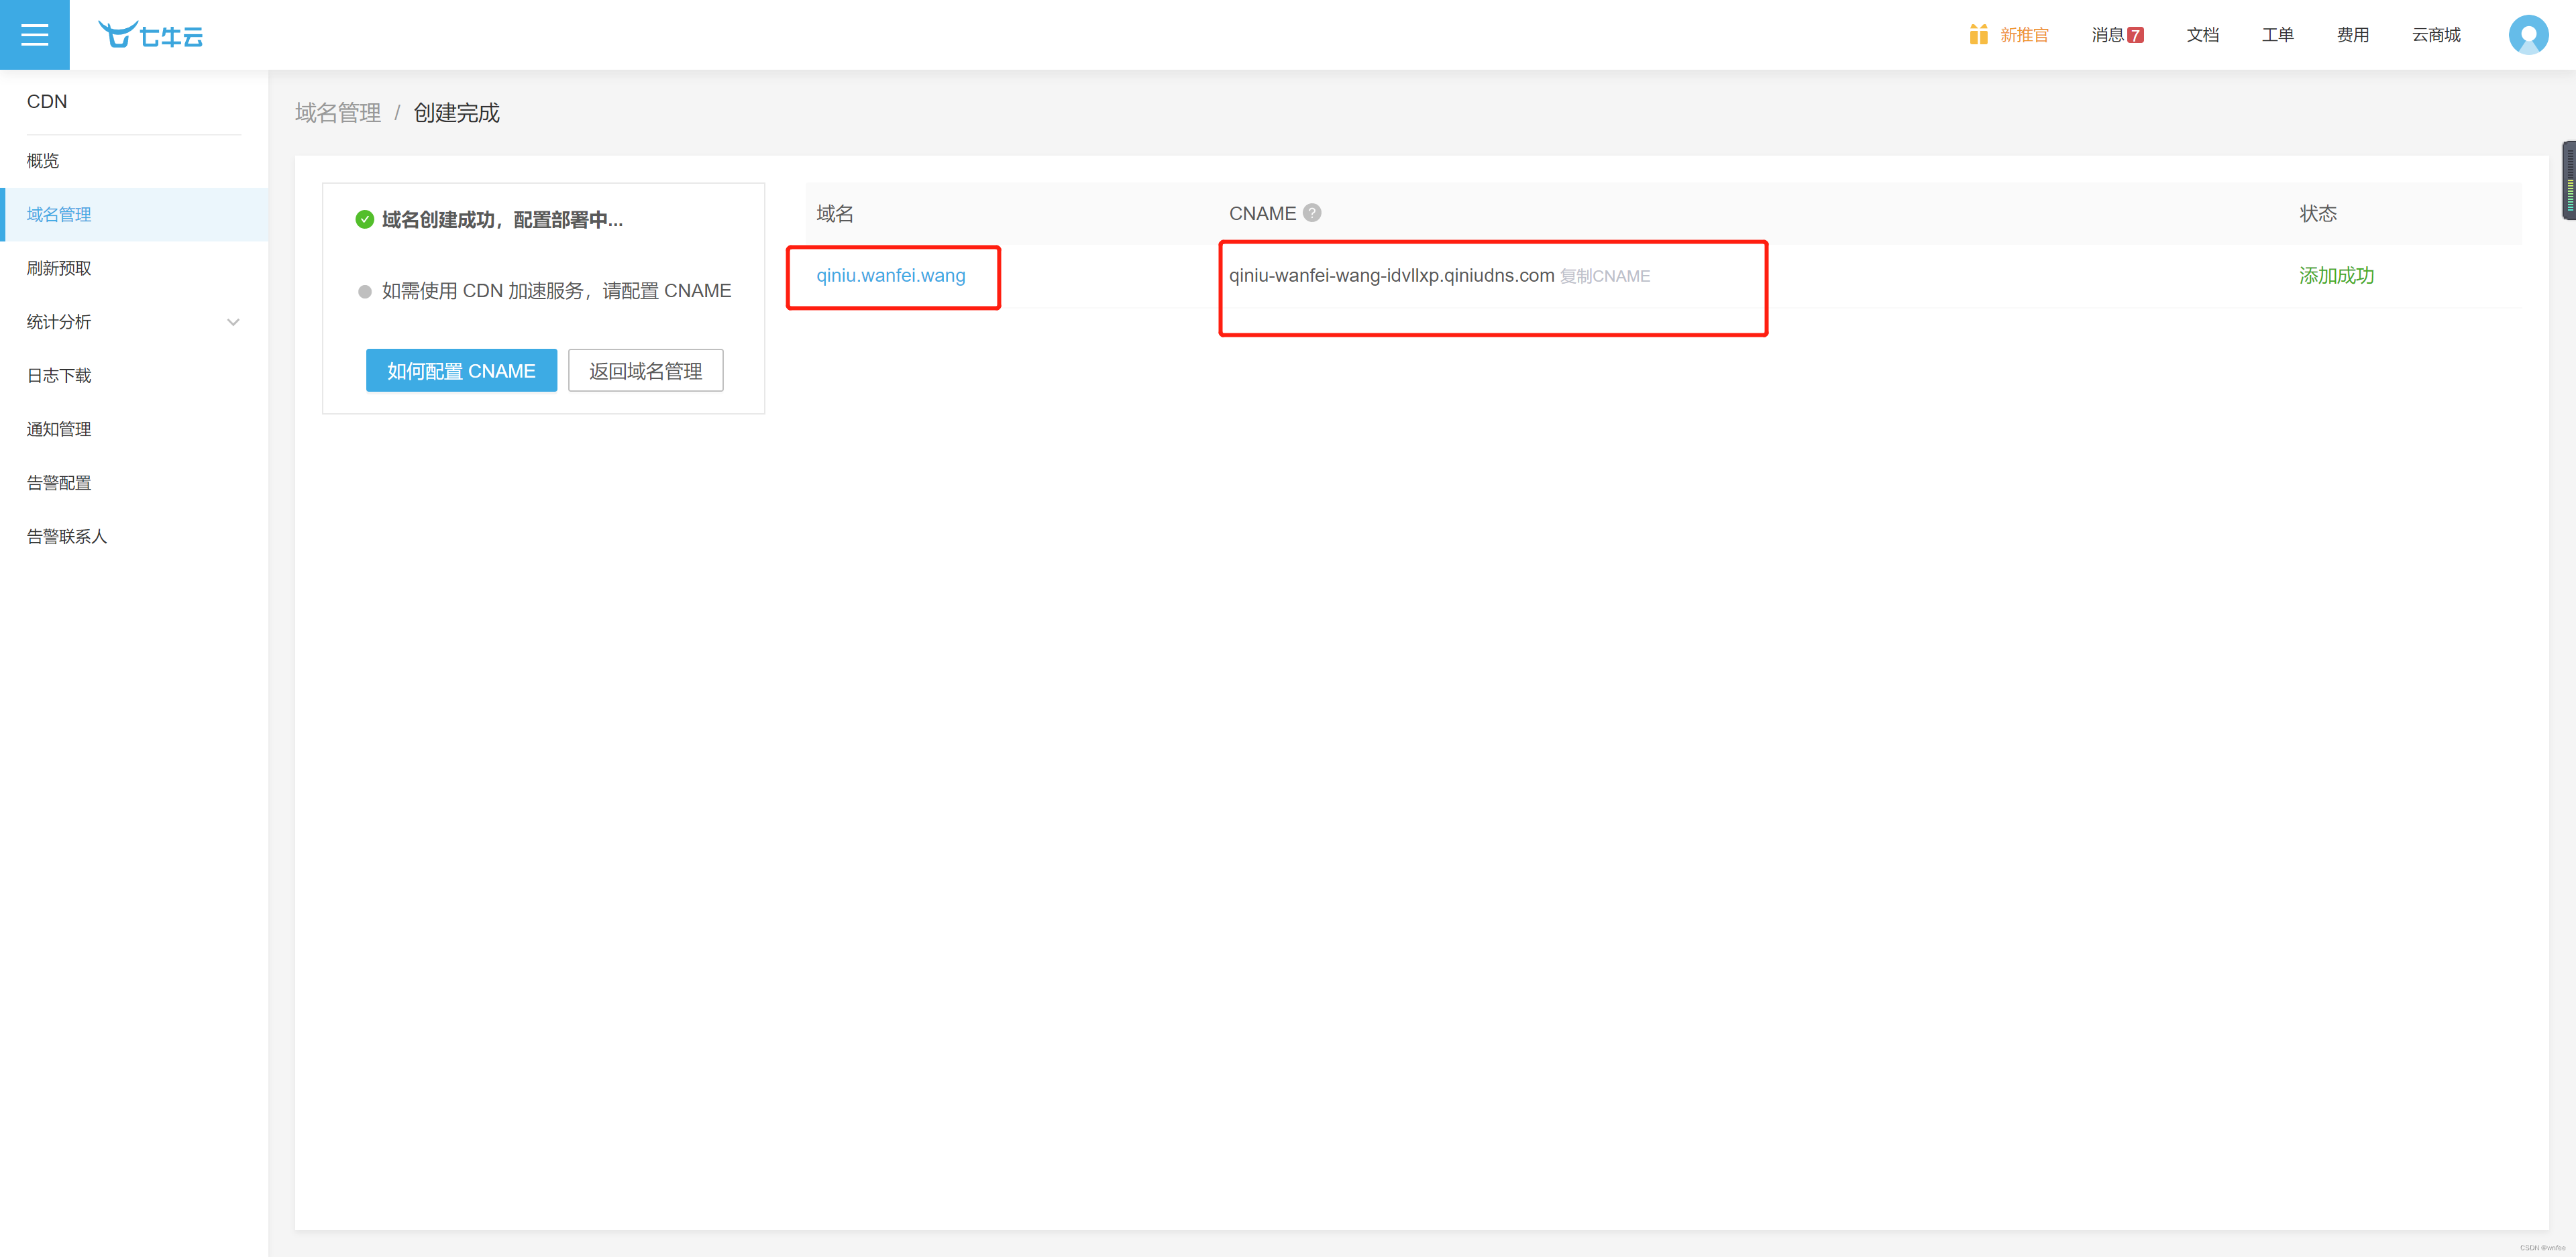
Task: Select 域名管理 in the sidebar
Action: [134, 215]
